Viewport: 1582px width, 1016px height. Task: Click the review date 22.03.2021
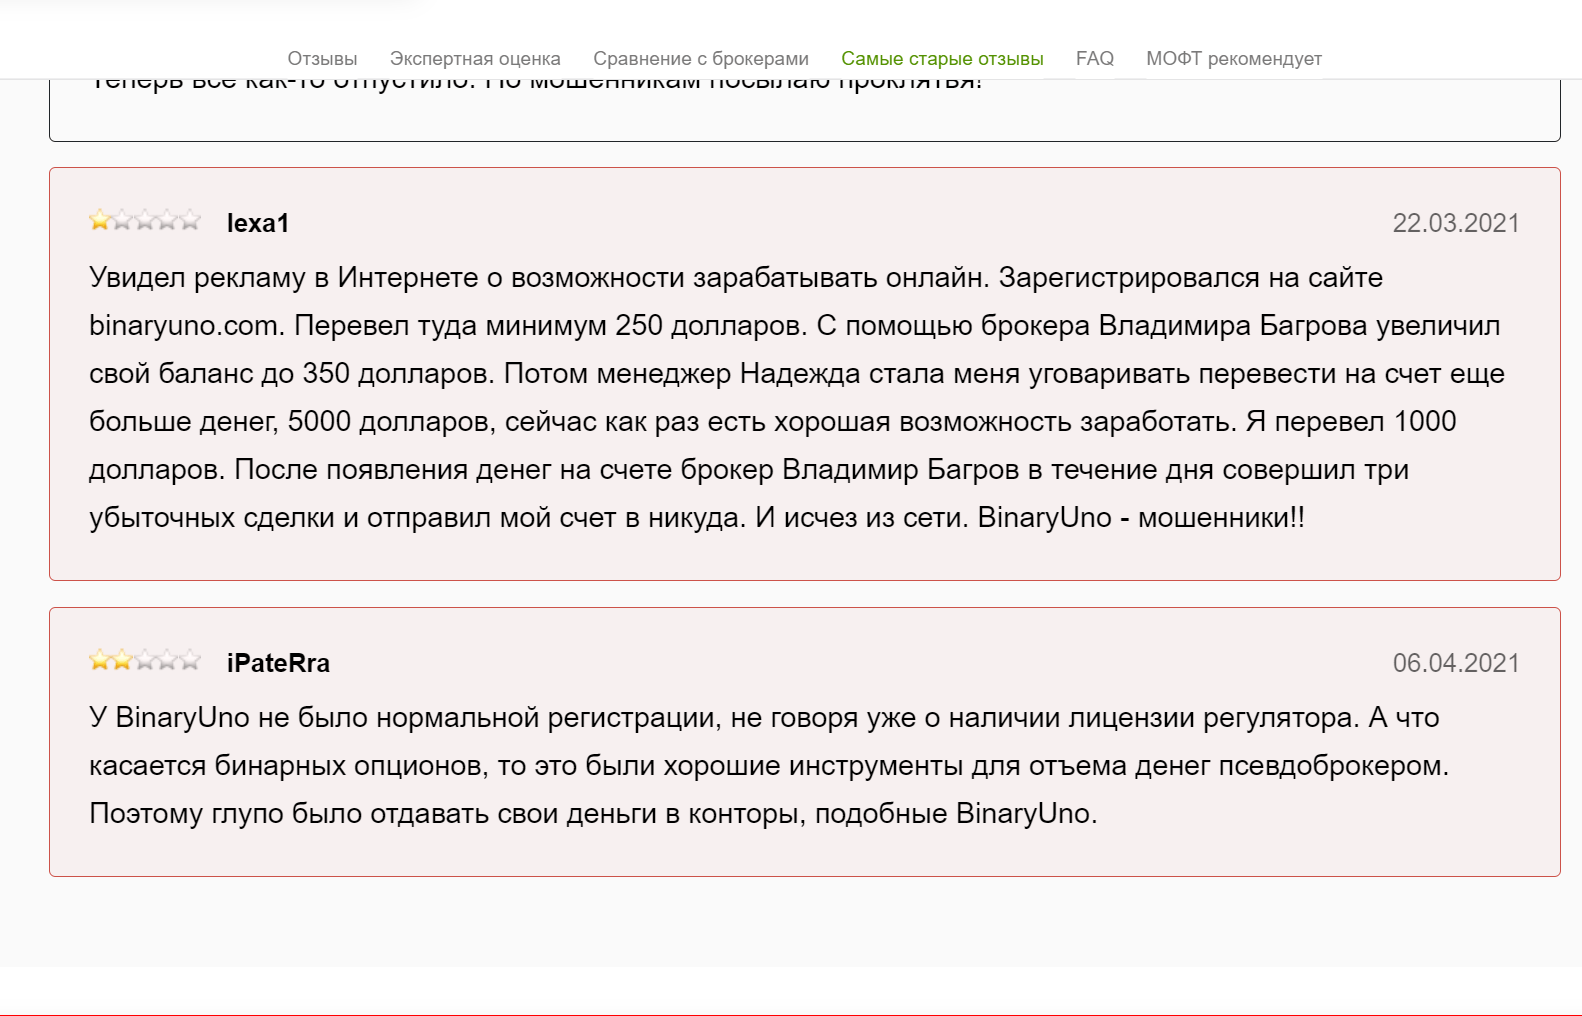[x=1455, y=223]
